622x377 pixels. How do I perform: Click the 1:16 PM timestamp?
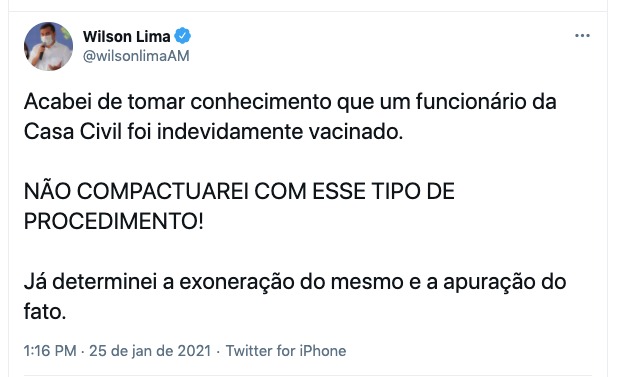pos(50,351)
